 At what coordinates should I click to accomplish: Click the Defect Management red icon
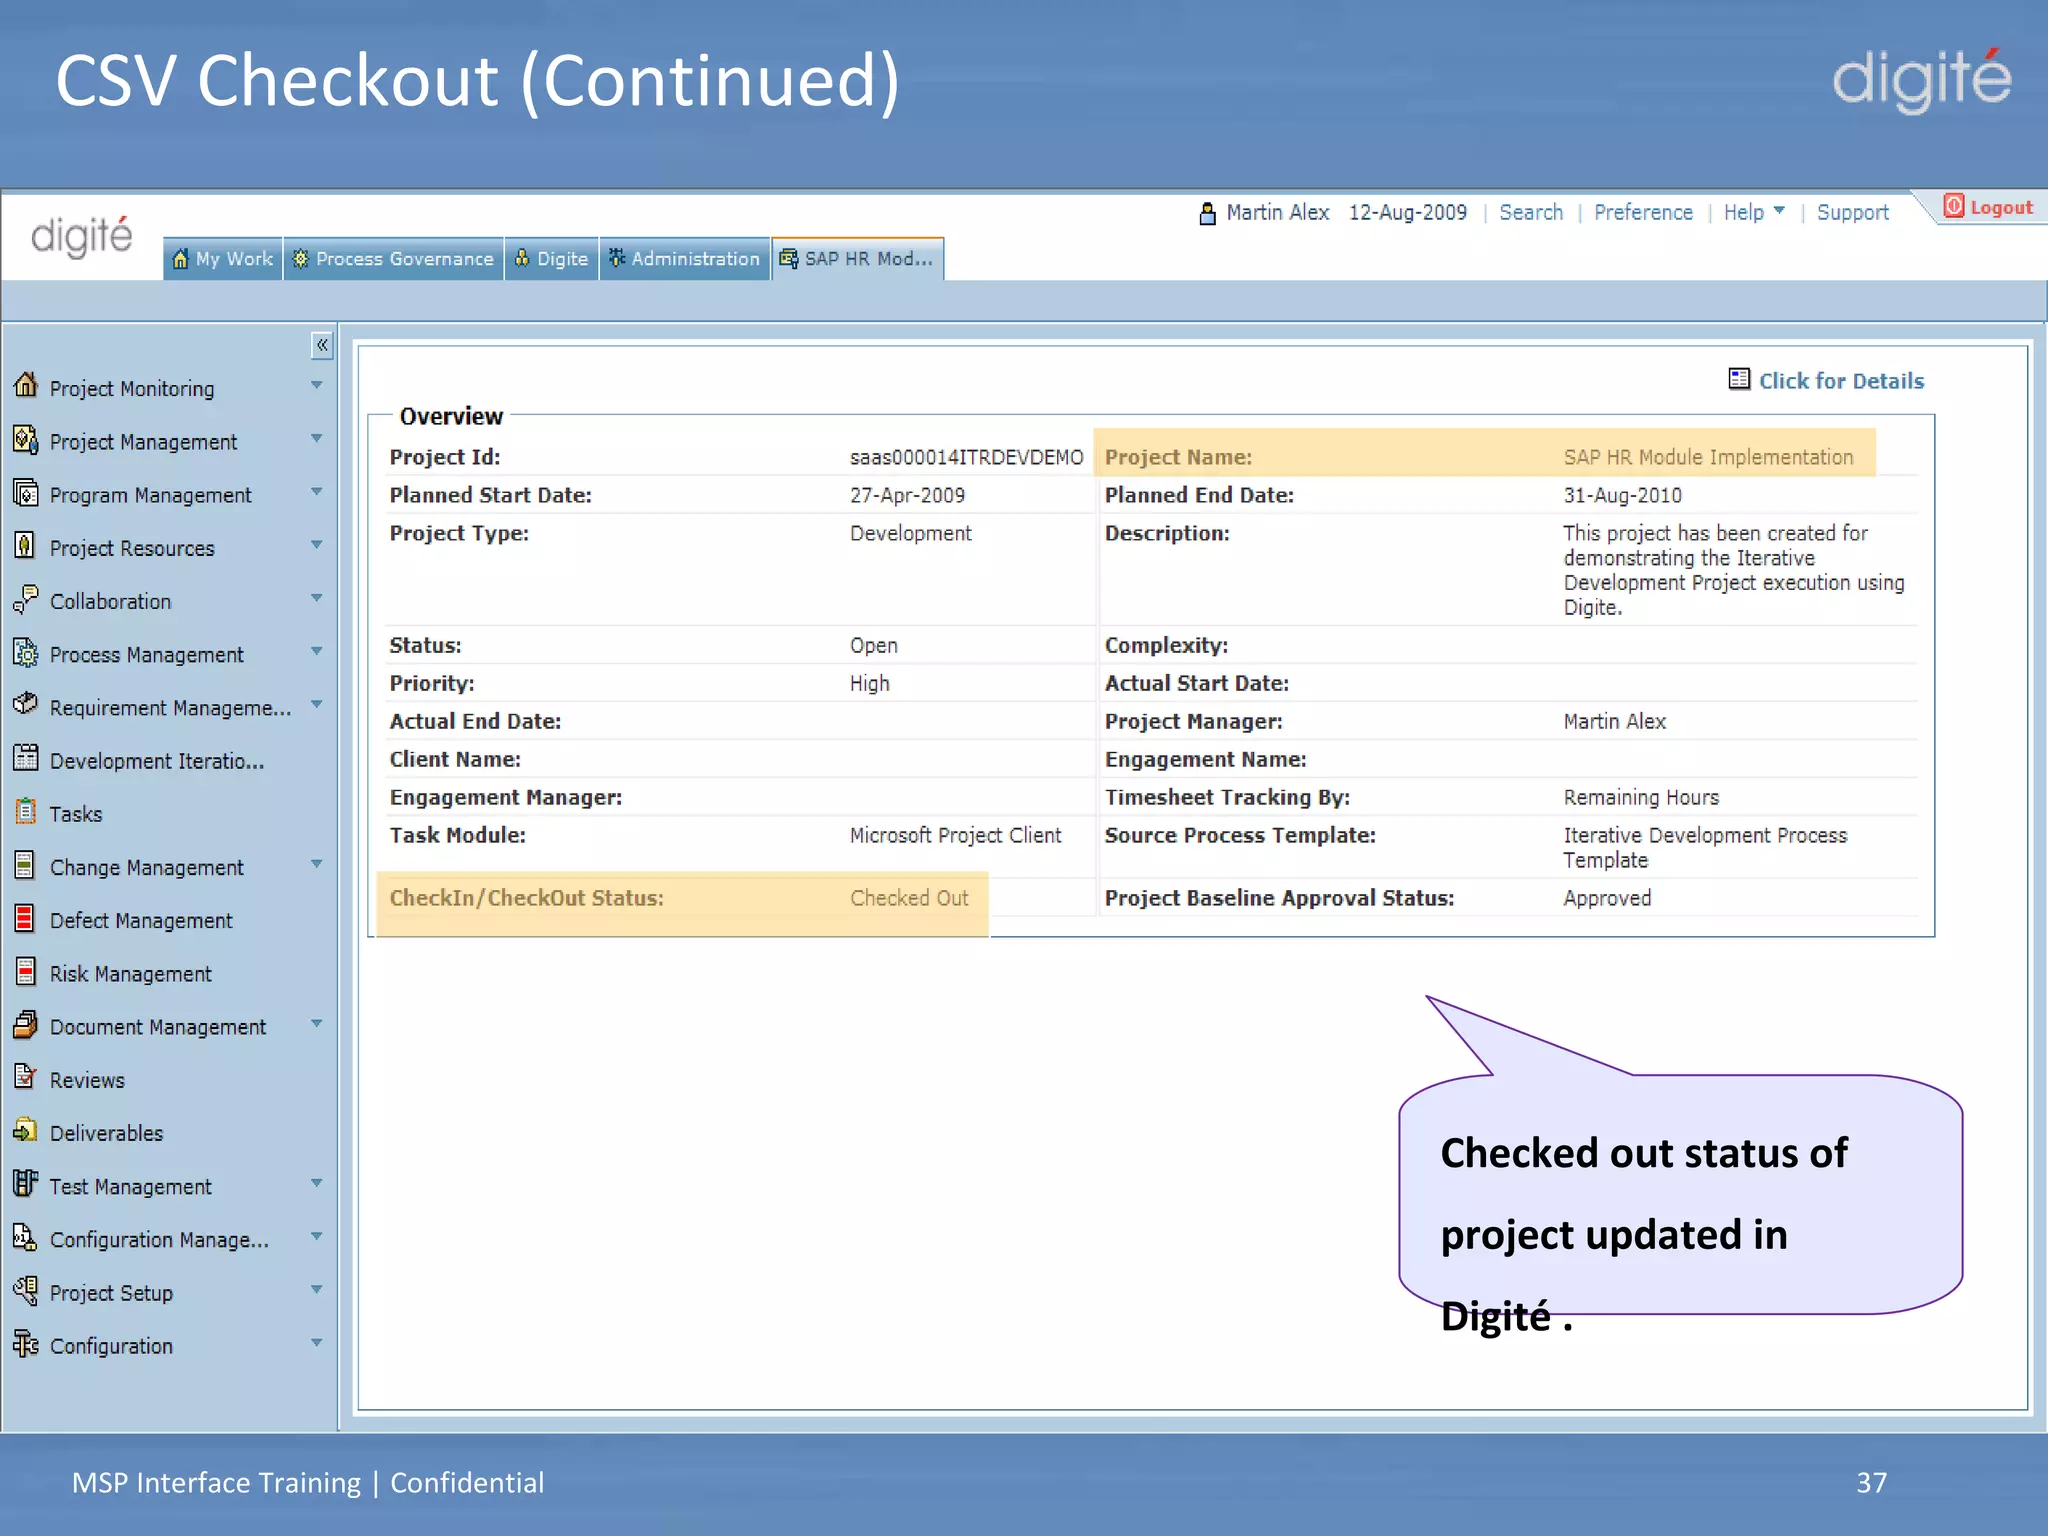click(26, 918)
